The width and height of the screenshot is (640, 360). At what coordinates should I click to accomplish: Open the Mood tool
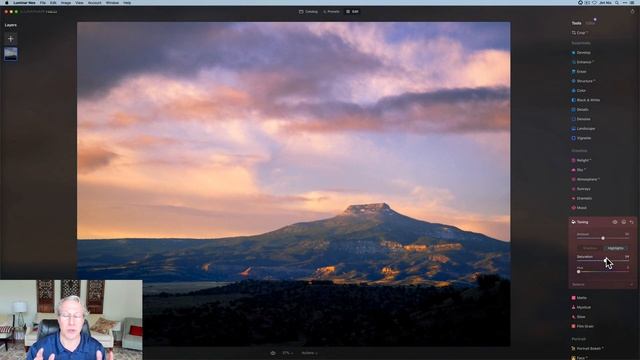coord(579,207)
